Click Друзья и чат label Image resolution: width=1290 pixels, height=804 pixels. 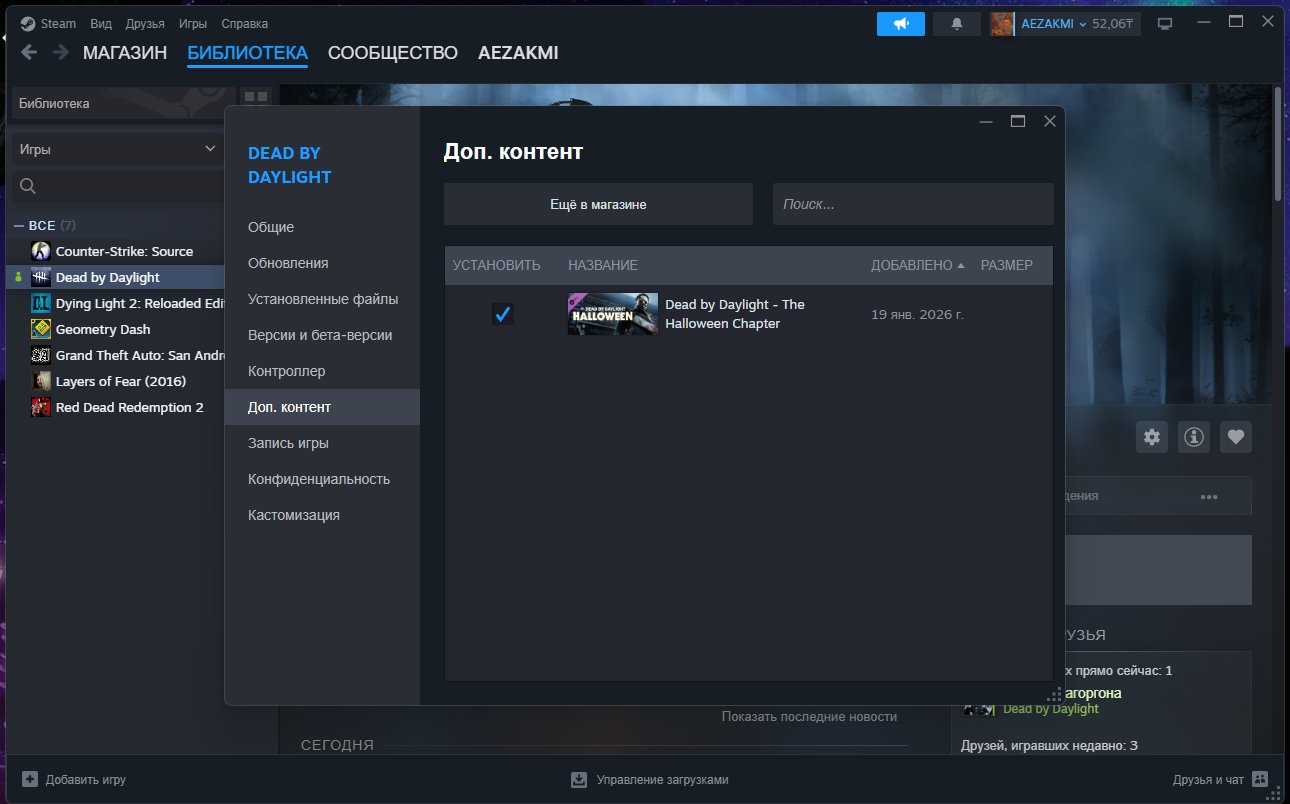click(1208, 779)
